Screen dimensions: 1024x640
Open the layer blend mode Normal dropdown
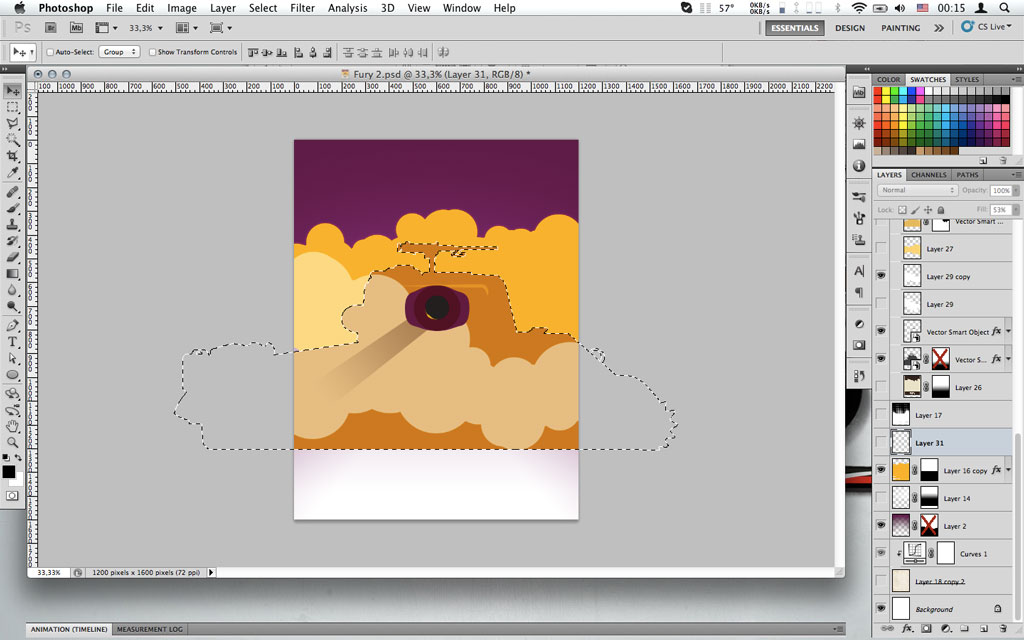(917, 190)
